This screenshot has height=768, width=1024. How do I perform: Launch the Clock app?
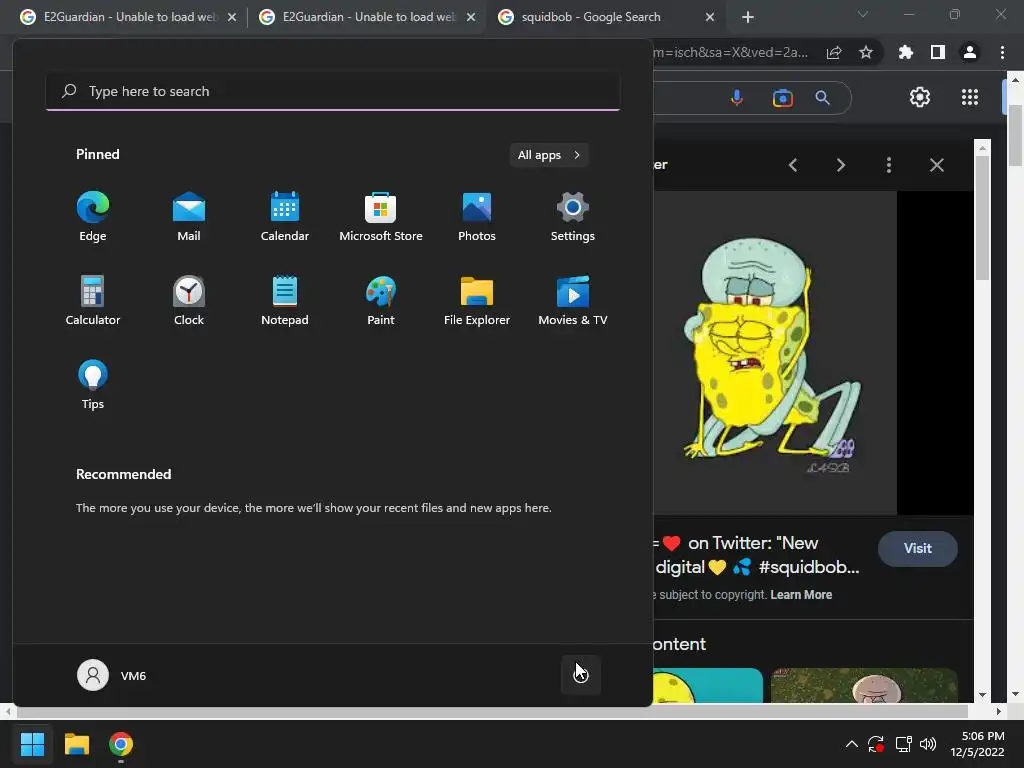point(189,300)
